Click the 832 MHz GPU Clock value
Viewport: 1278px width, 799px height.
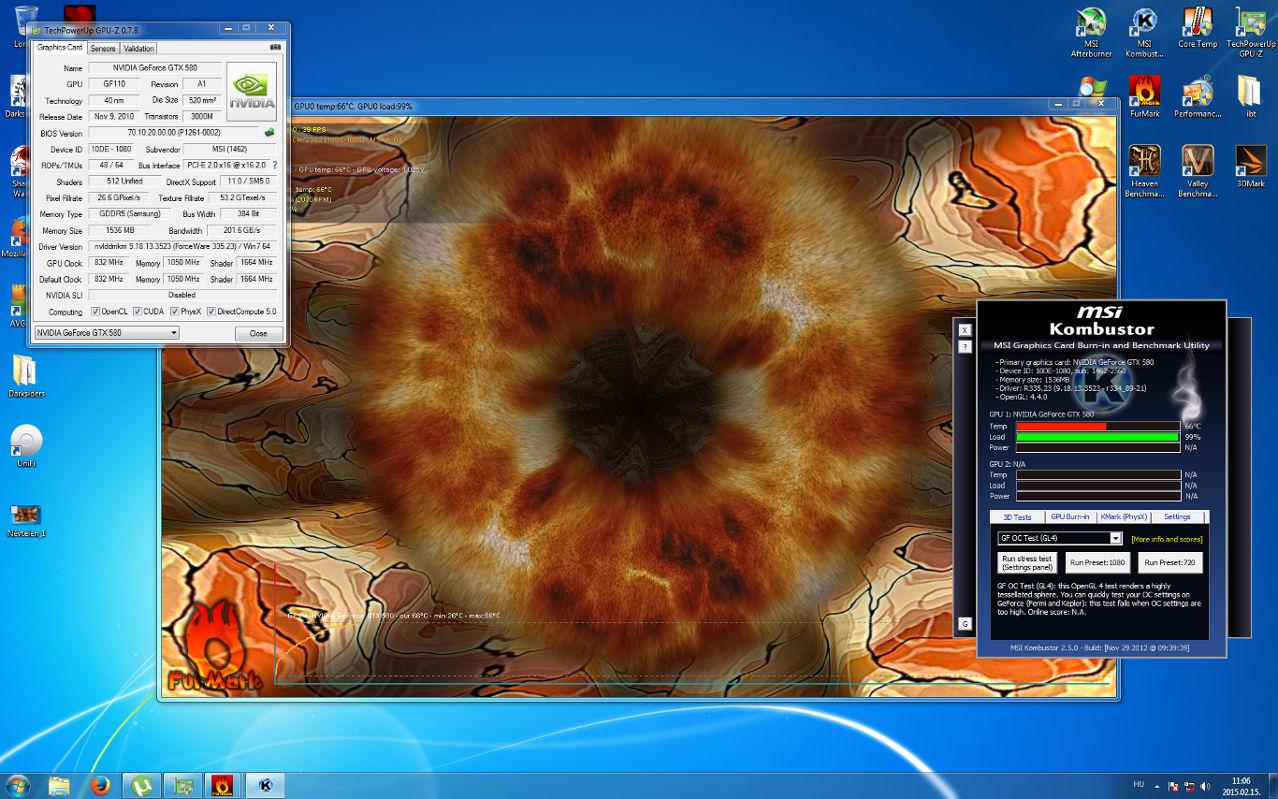click(110, 263)
